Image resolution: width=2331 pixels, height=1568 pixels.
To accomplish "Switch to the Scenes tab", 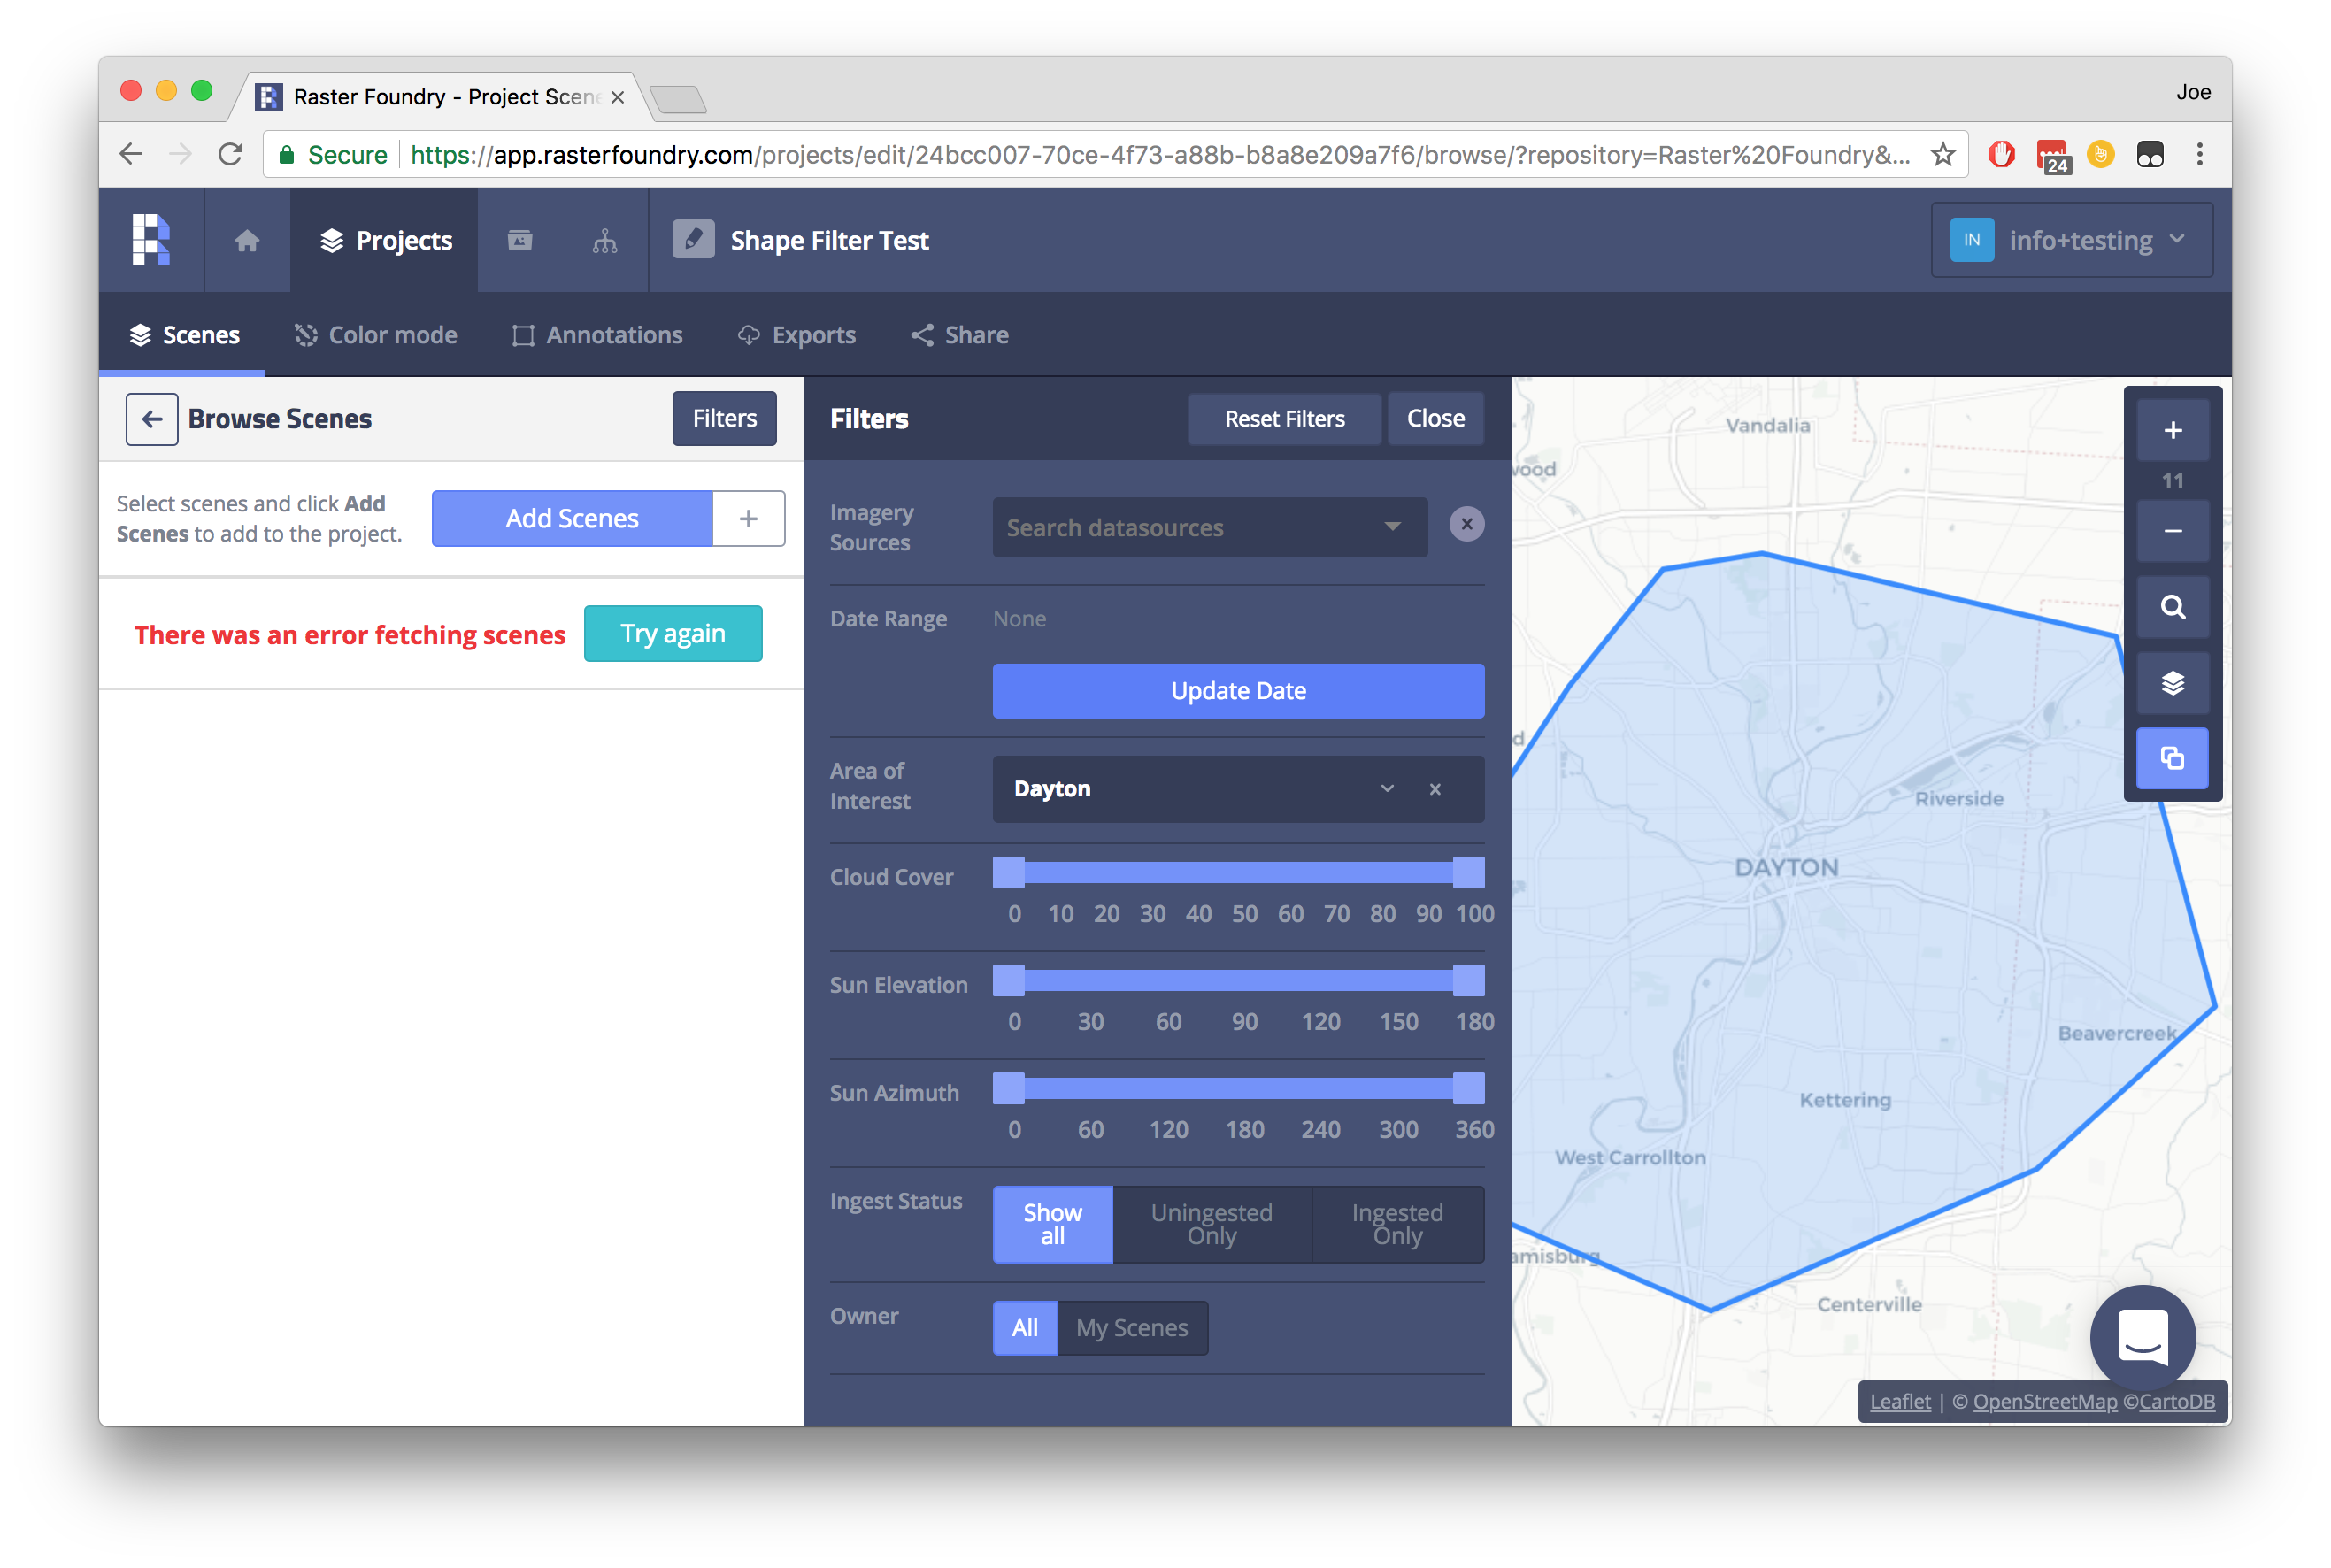I will point(183,335).
